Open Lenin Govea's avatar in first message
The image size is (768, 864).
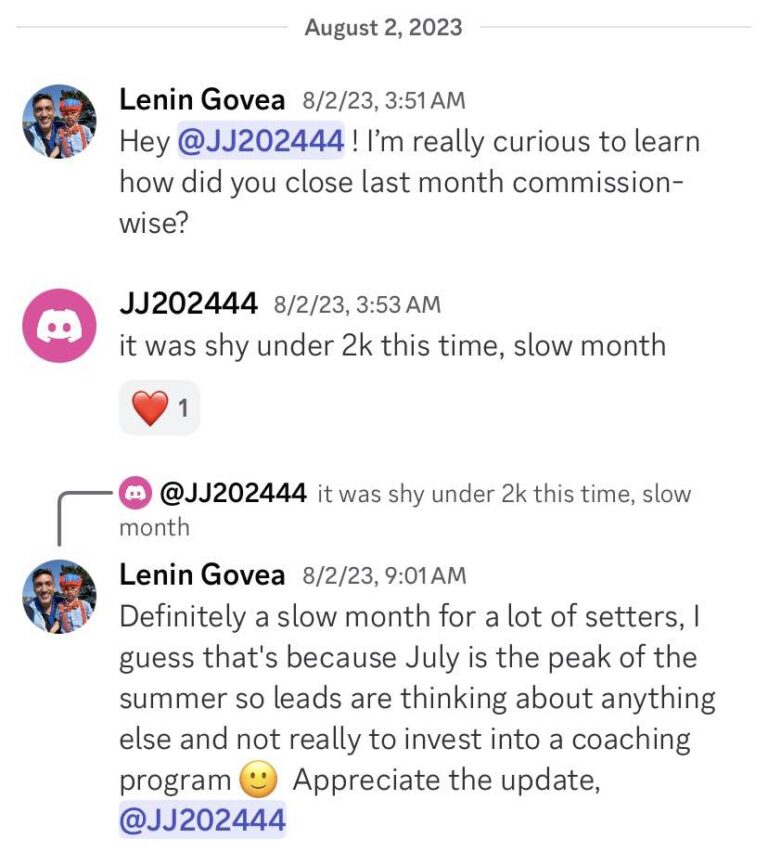click(60, 121)
